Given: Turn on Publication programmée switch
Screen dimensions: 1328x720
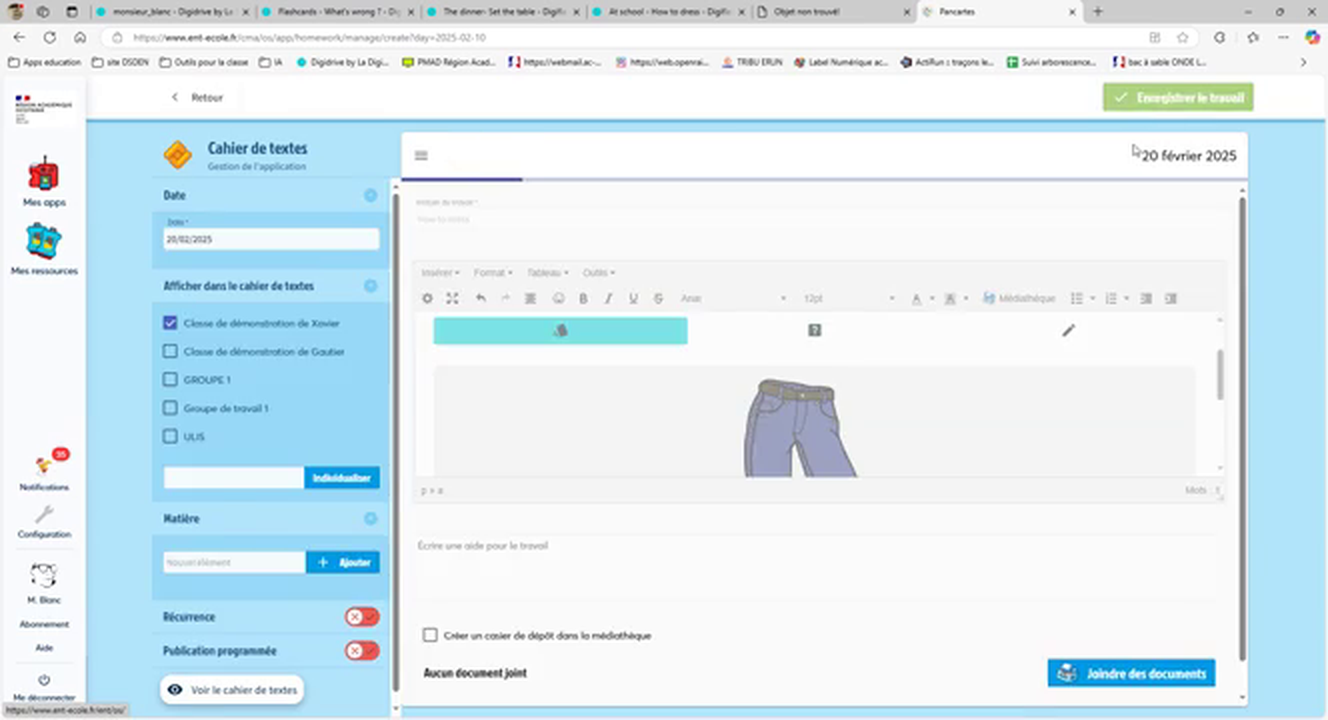Looking at the screenshot, I should coord(362,651).
